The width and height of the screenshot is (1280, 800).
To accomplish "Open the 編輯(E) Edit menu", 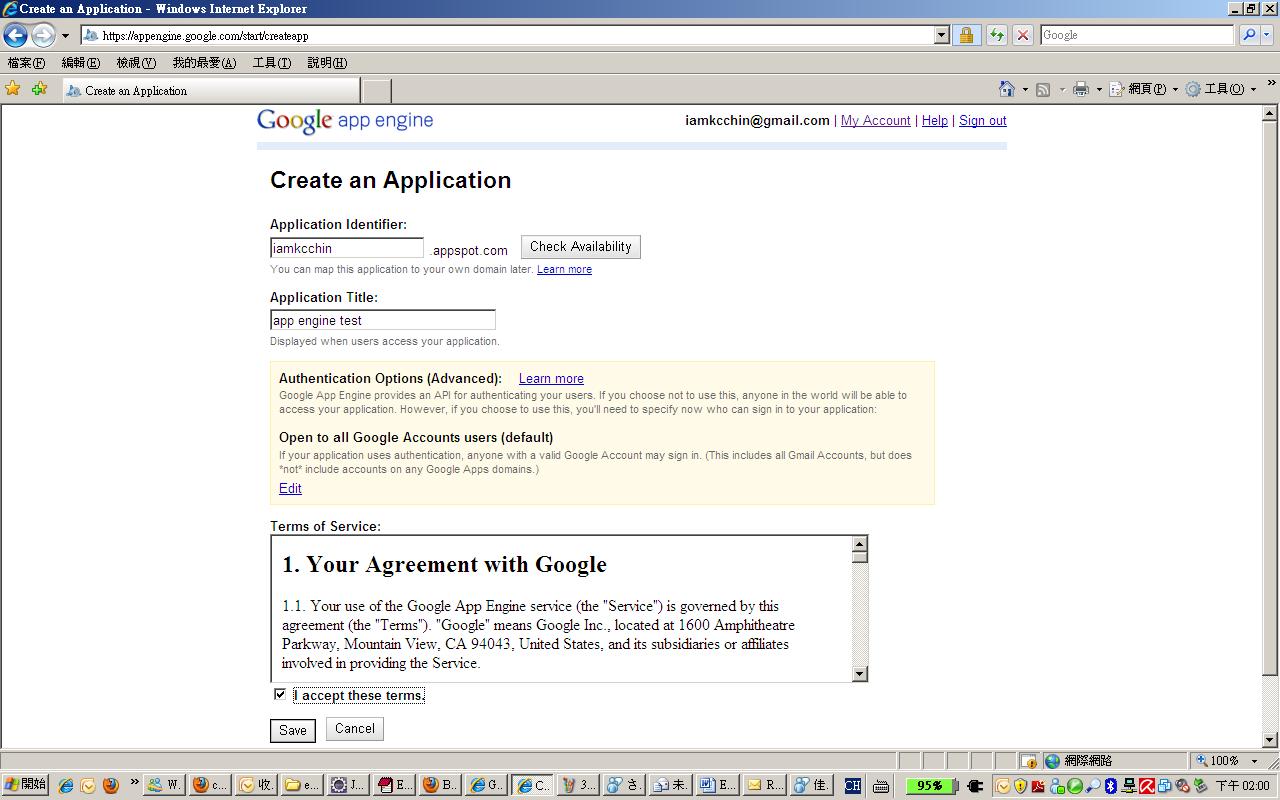I will [x=81, y=63].
